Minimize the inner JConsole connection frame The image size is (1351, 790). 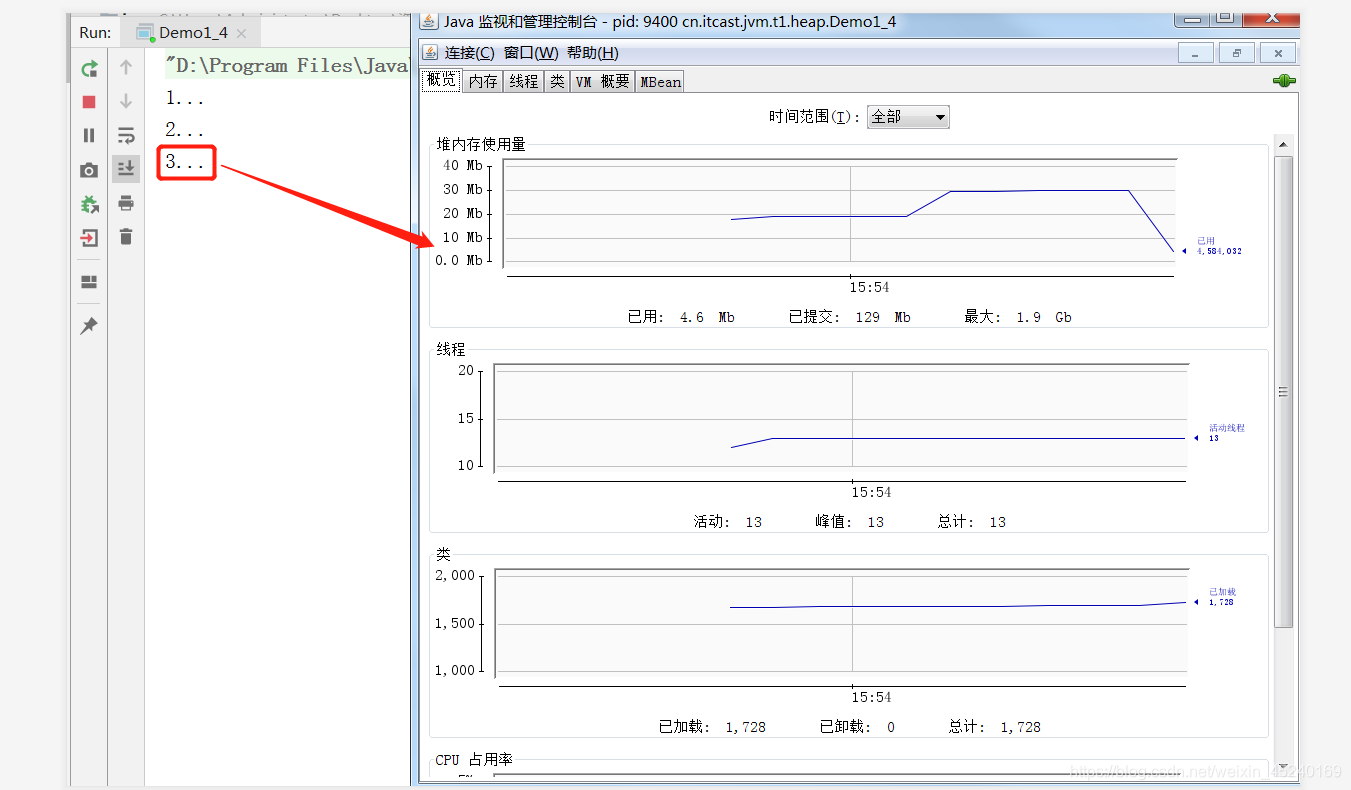[x=1197, y=53]
